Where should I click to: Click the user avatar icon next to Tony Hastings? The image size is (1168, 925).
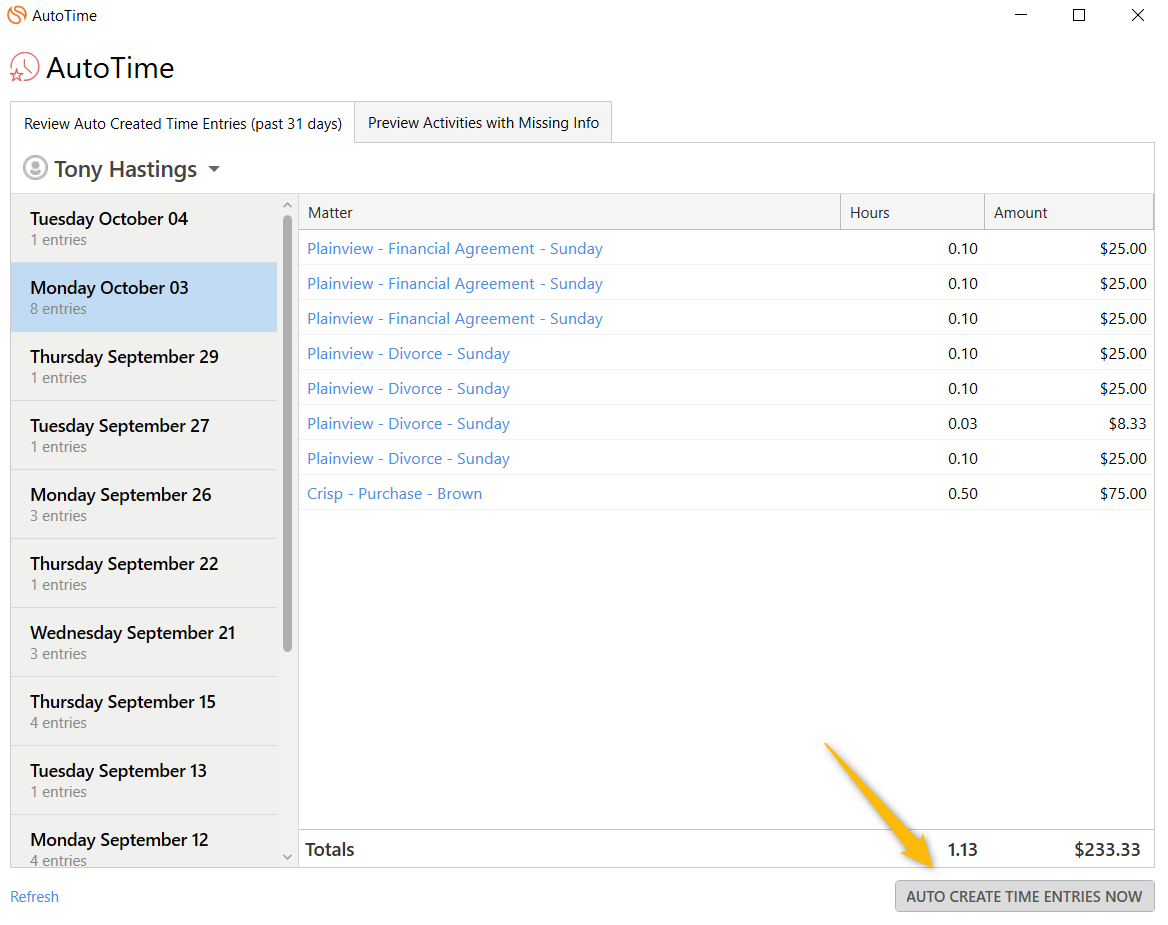[x=35, y=168]
